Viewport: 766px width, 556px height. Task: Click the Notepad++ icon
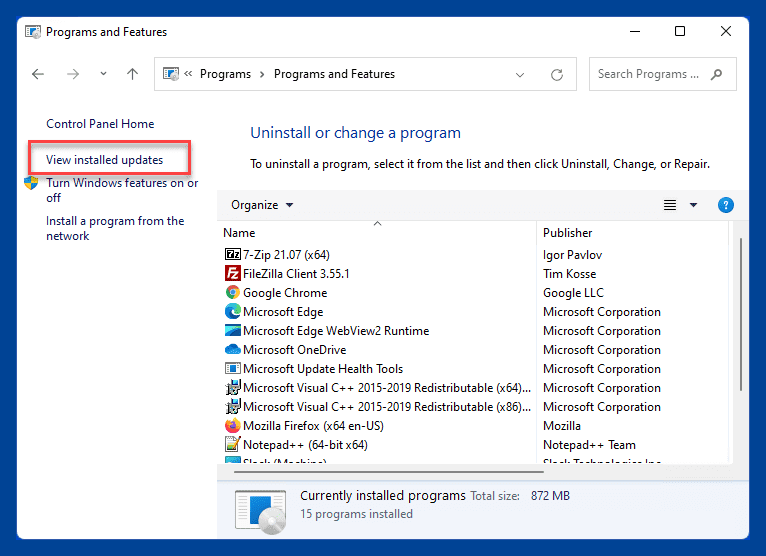click(x=233, y=445)
